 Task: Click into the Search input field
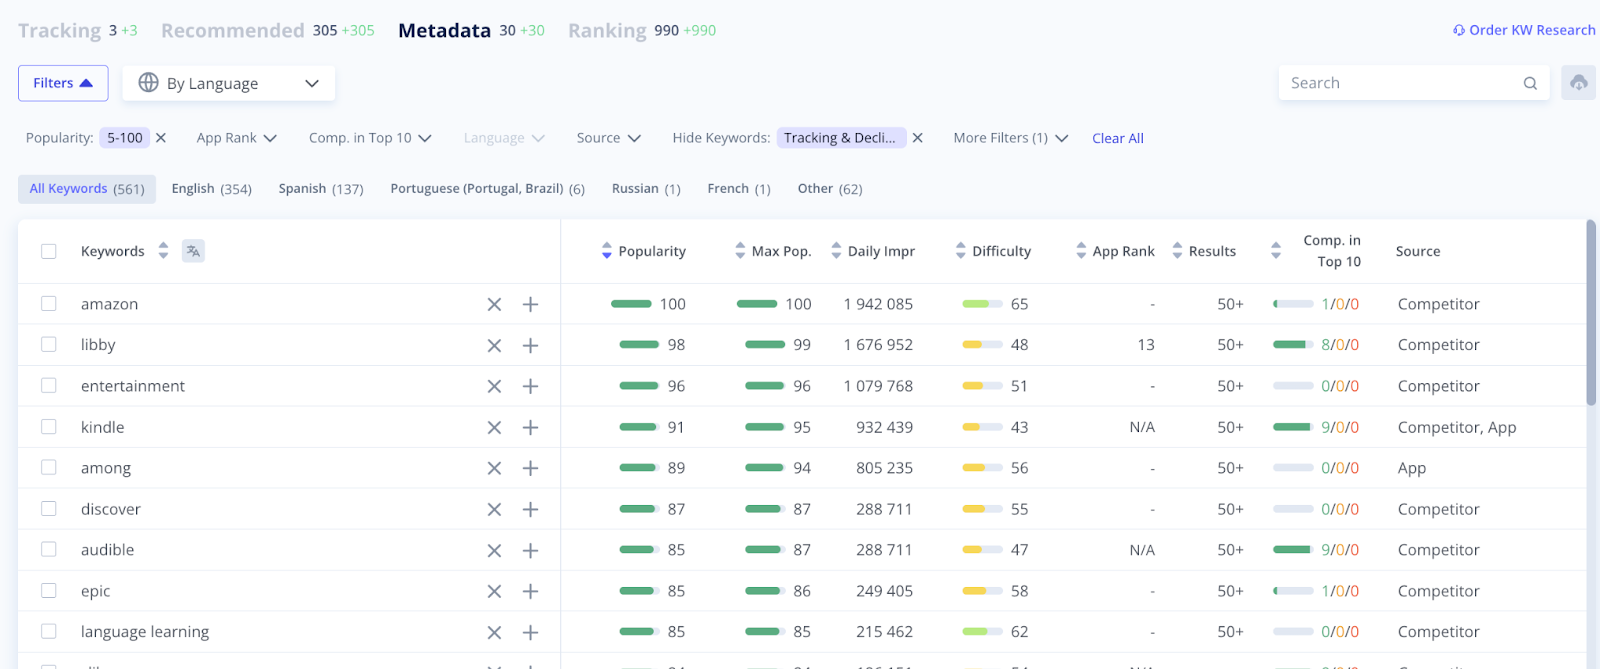[x=1400, y=83]
